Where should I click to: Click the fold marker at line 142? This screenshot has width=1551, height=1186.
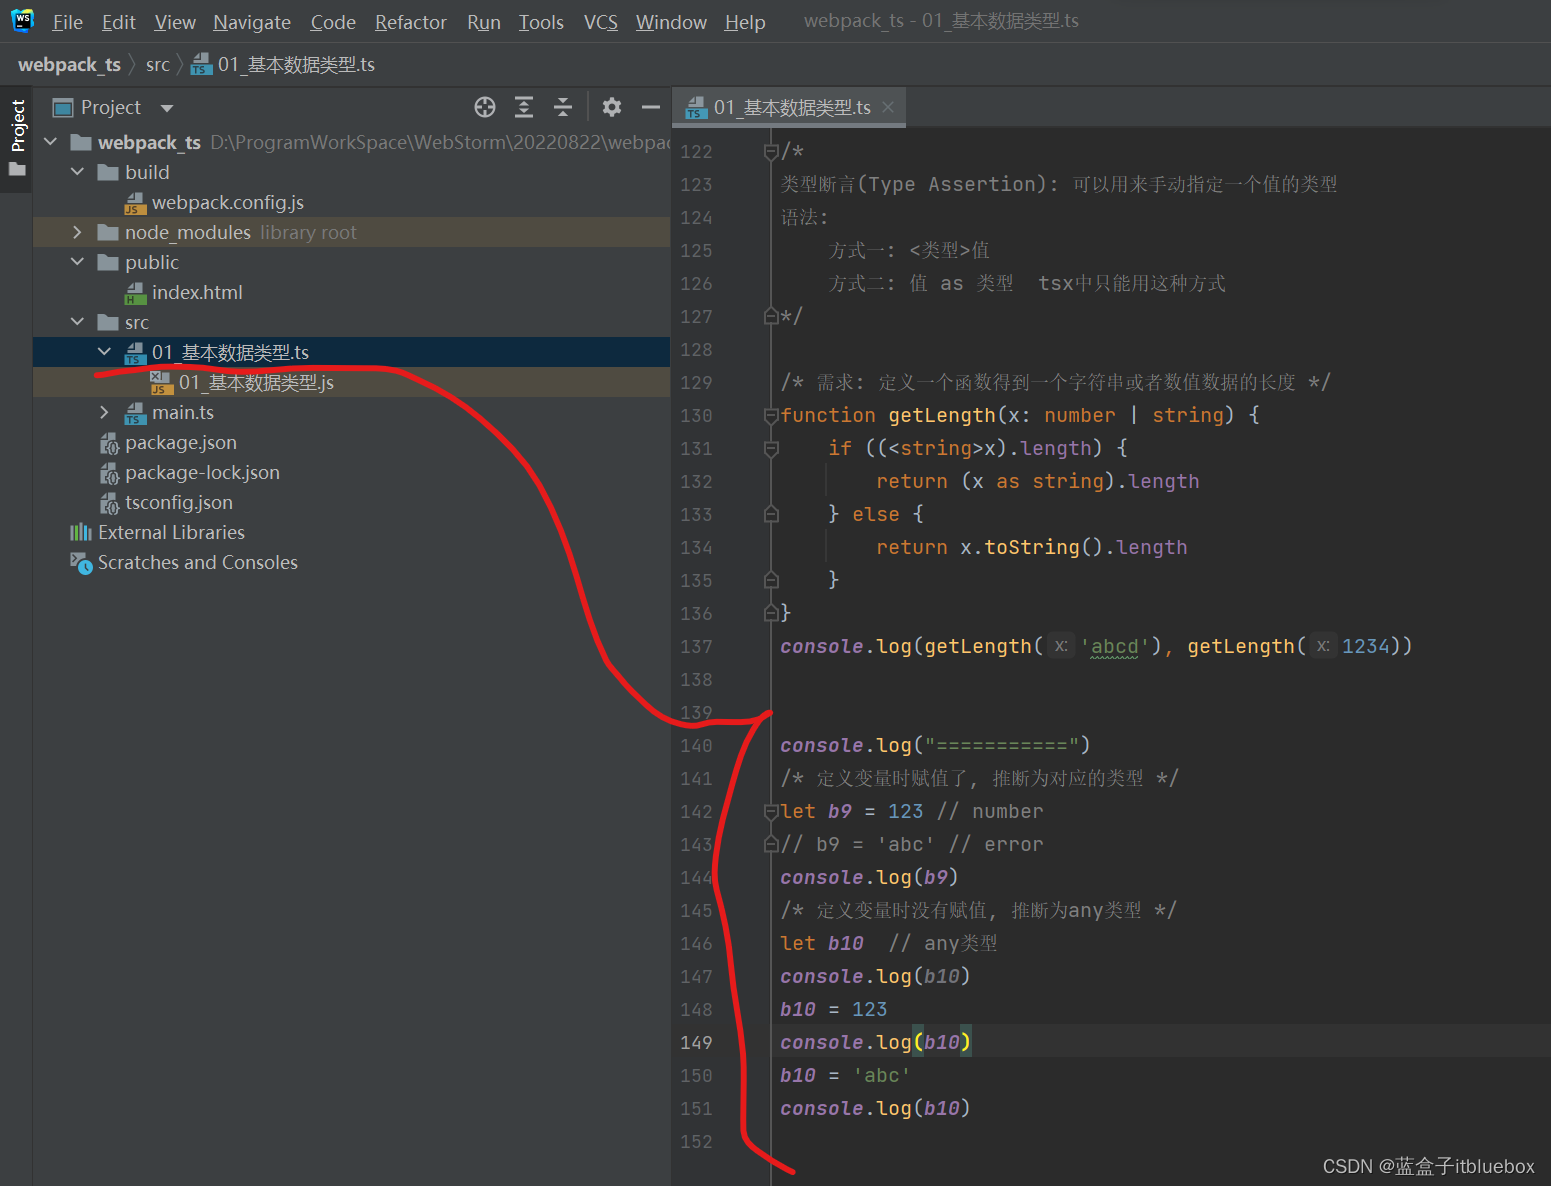[771, 812]
